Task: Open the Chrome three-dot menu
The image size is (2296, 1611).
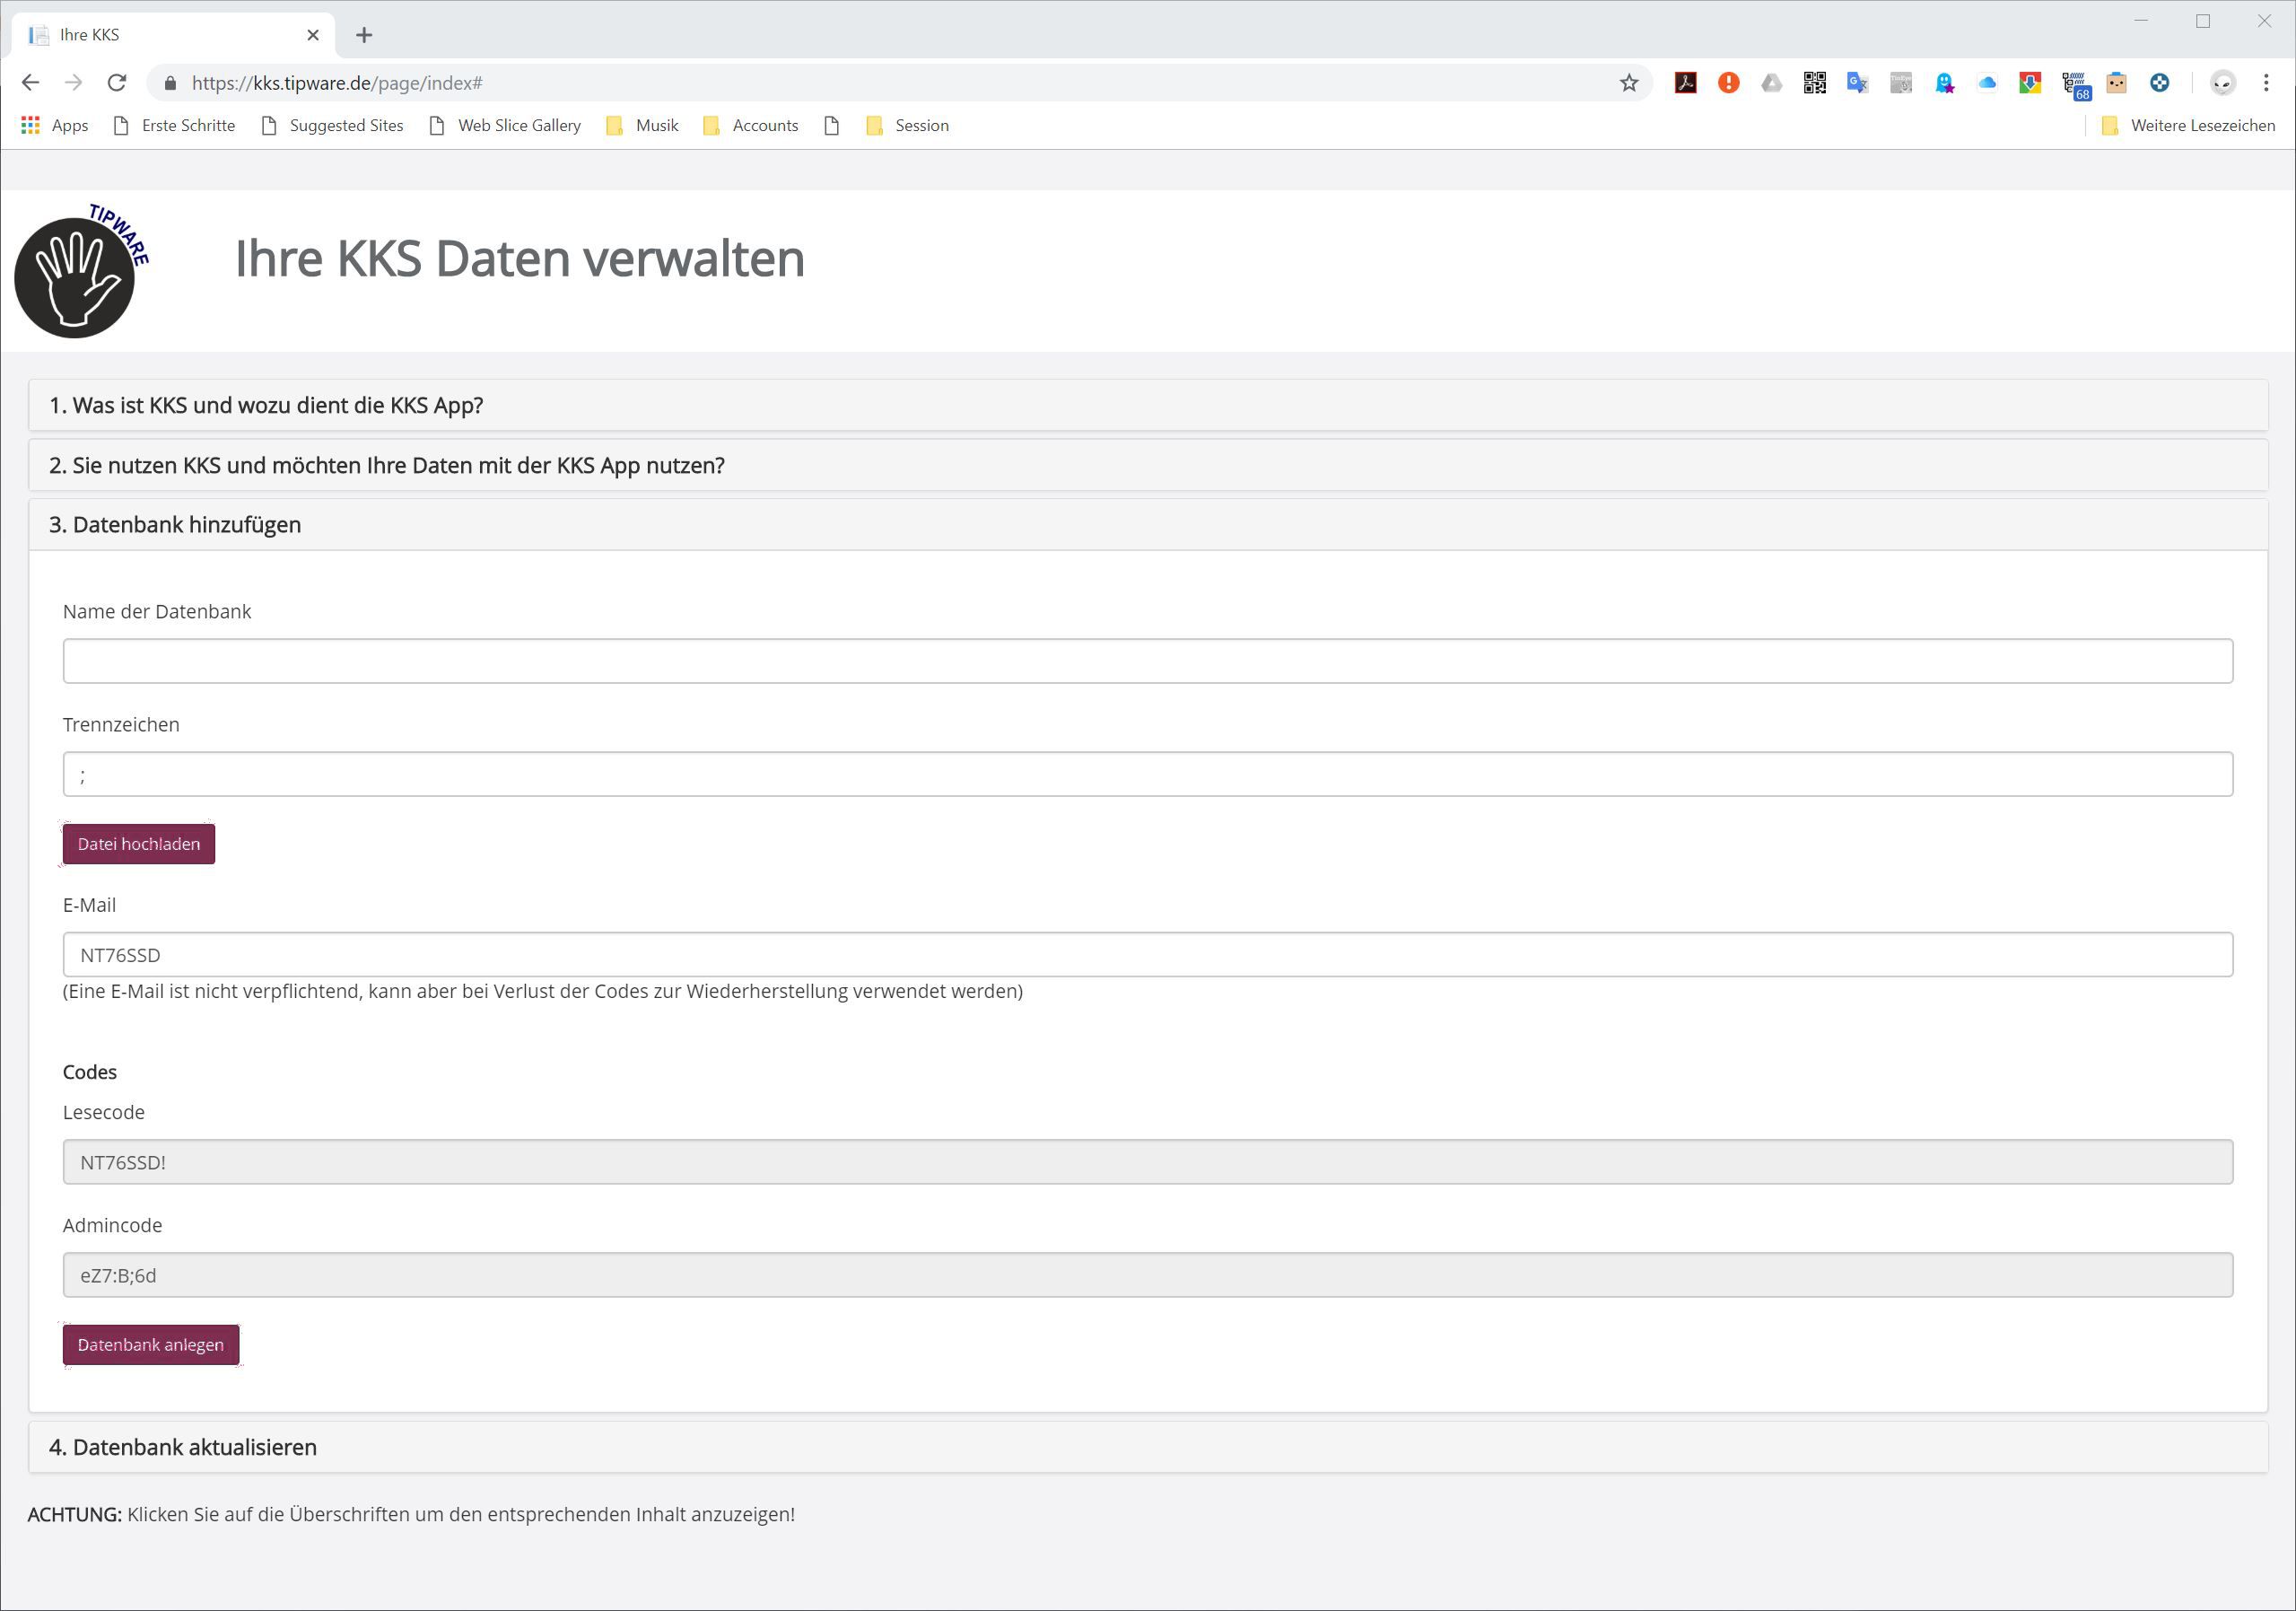Action: pyautogui.click(x=2265, y=83)
